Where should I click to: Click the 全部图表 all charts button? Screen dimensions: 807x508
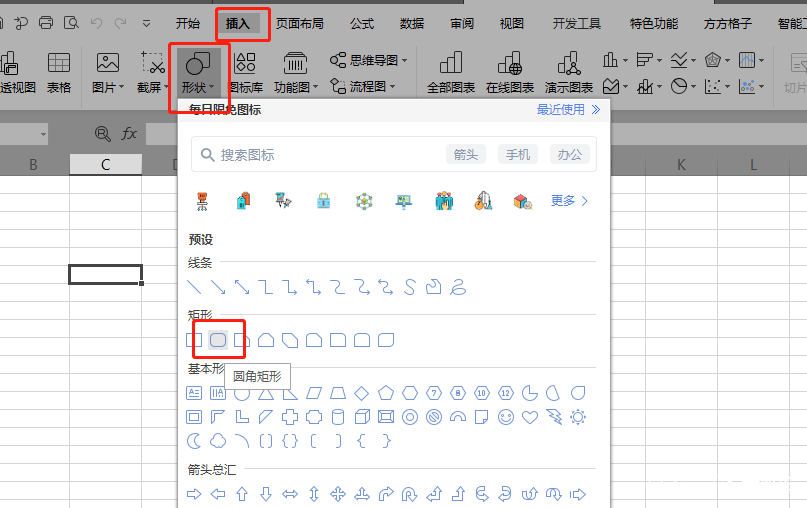451,73
